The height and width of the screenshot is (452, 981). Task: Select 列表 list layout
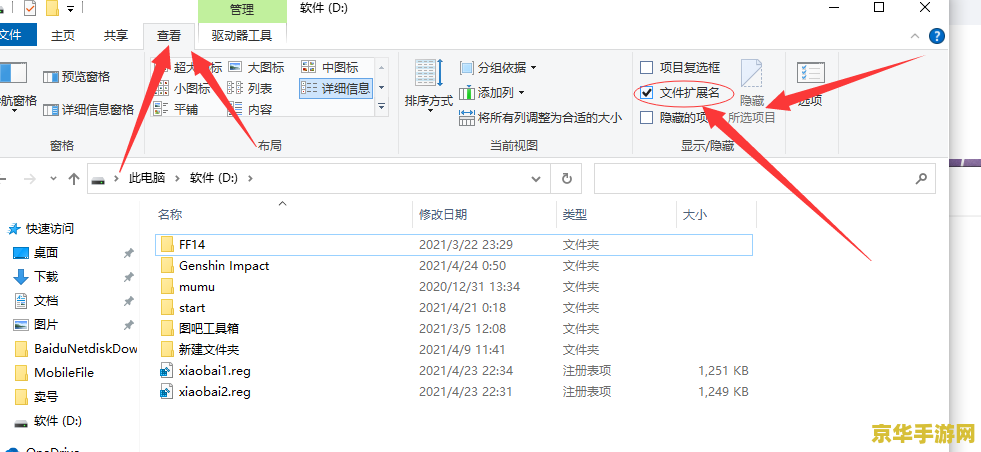[x=249, y=88]
